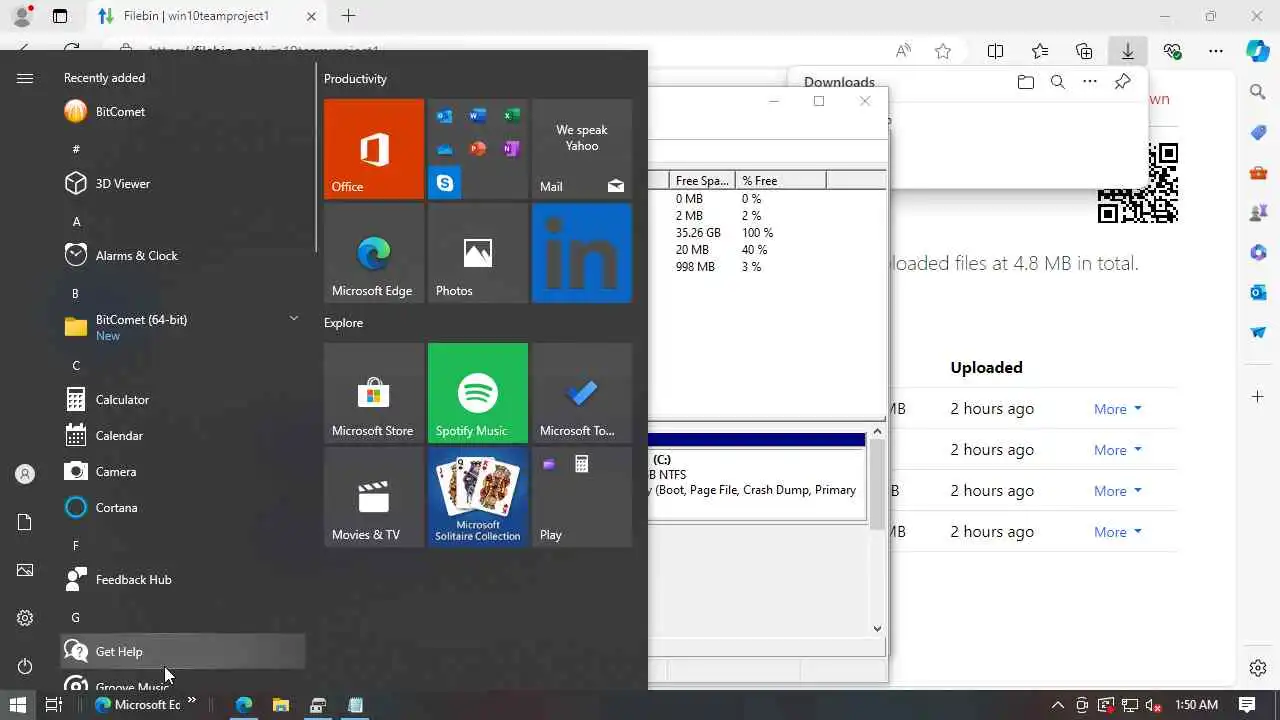Open Task View on the taskbar
Image resolution: width=1280 pixels, height=720 pixels.
(54, 705)
